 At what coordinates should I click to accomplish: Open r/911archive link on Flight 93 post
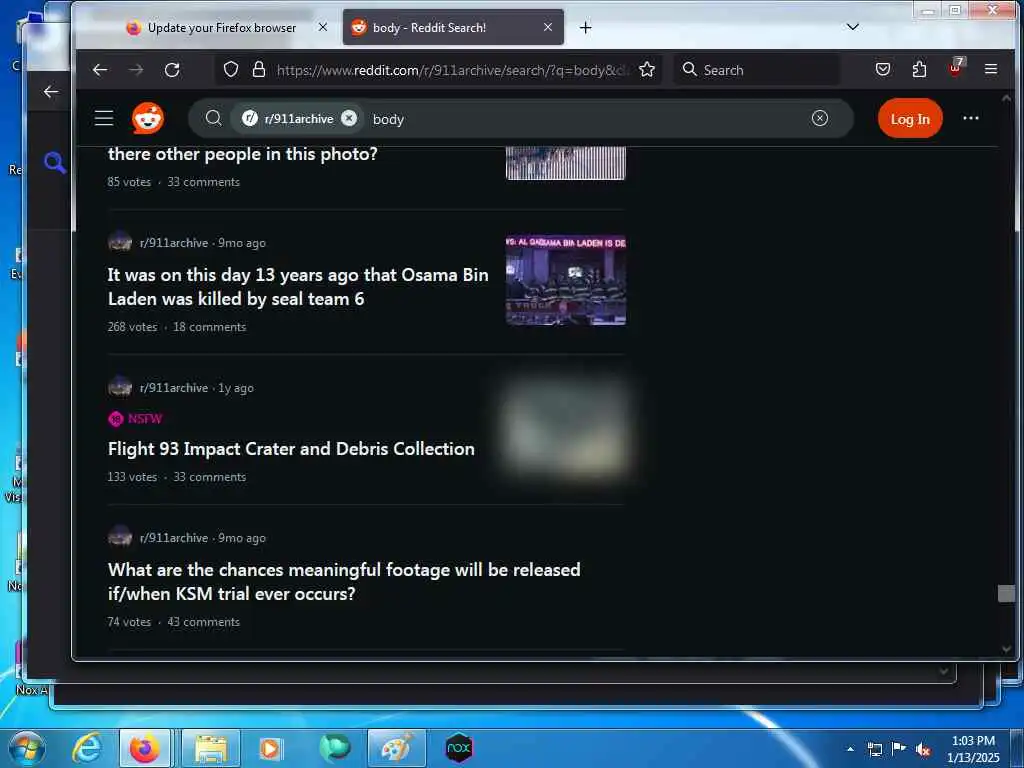174,388
